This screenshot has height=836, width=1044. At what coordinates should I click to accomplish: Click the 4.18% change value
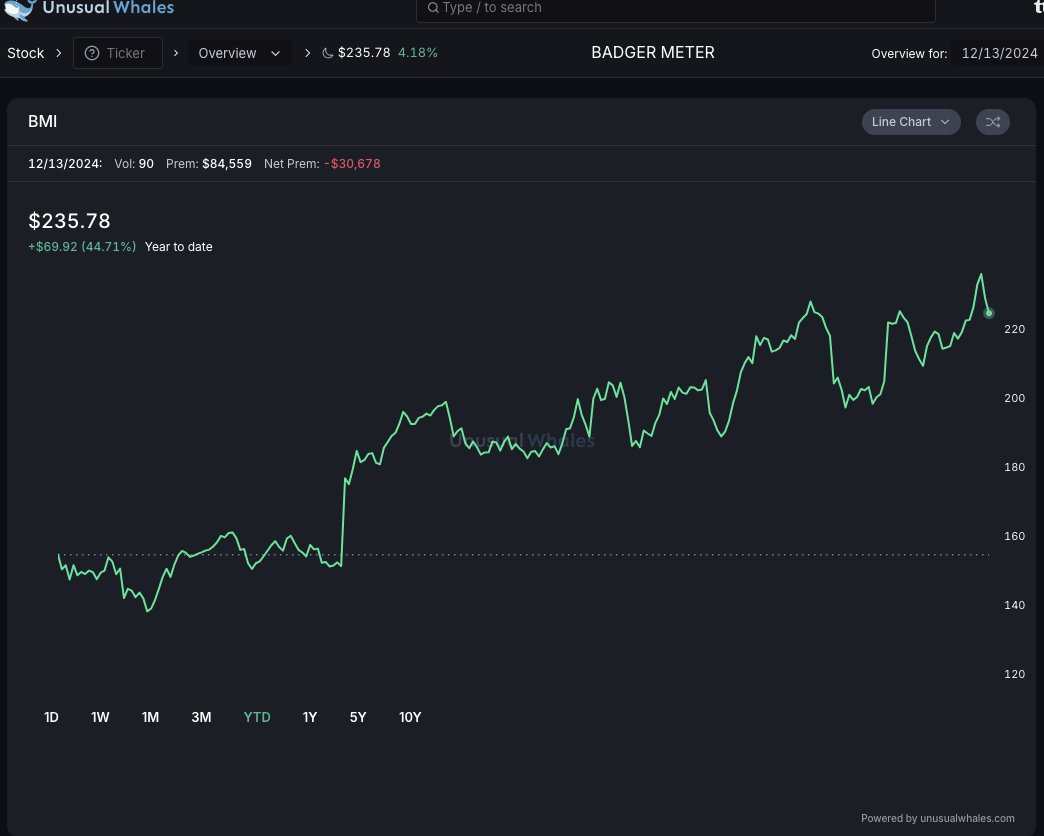tap(417, 53)
